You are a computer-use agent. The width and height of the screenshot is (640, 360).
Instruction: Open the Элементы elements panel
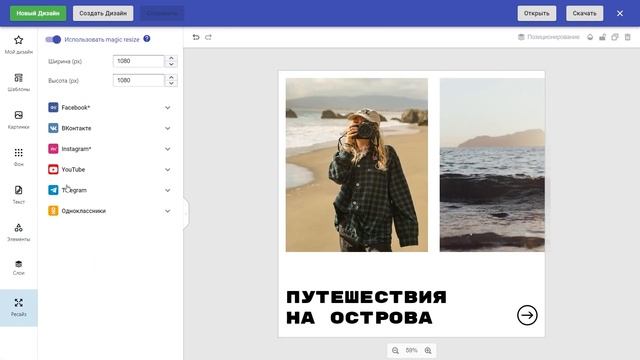click(18, 232)
